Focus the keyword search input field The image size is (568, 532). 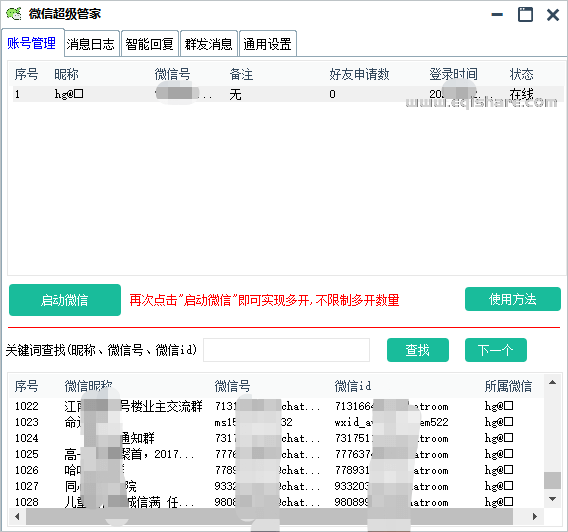pos(286,350)
